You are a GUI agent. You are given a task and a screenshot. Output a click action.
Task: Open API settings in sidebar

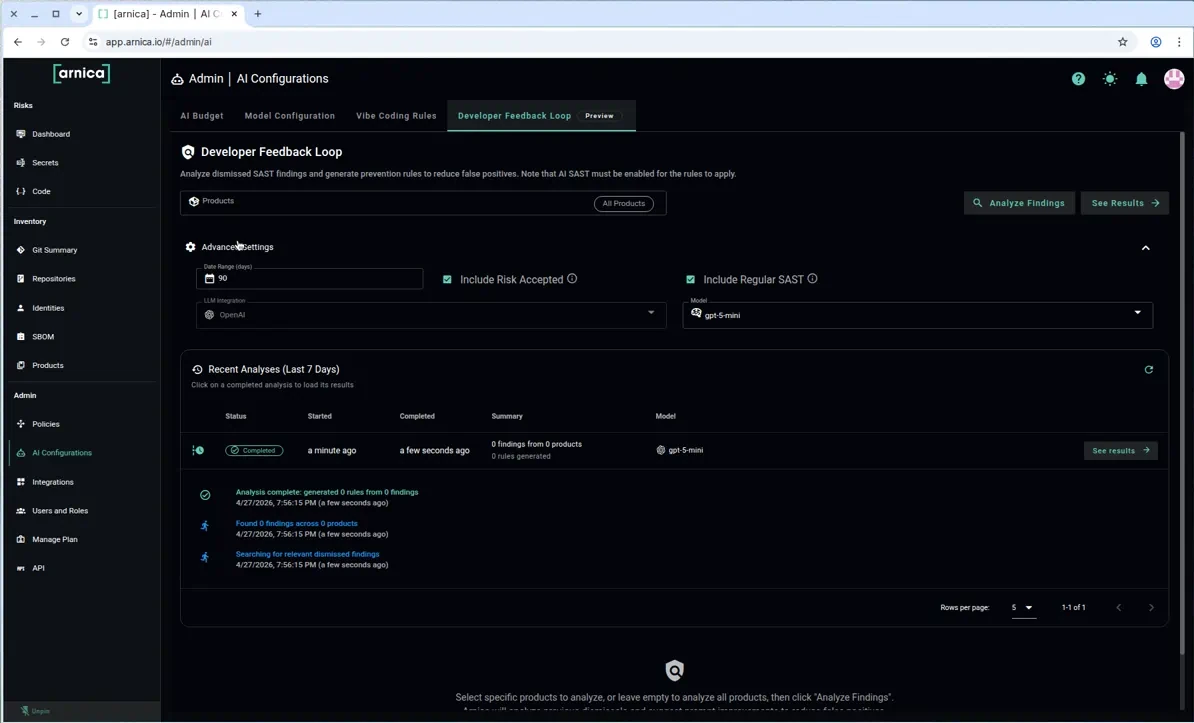pos(38,568)
